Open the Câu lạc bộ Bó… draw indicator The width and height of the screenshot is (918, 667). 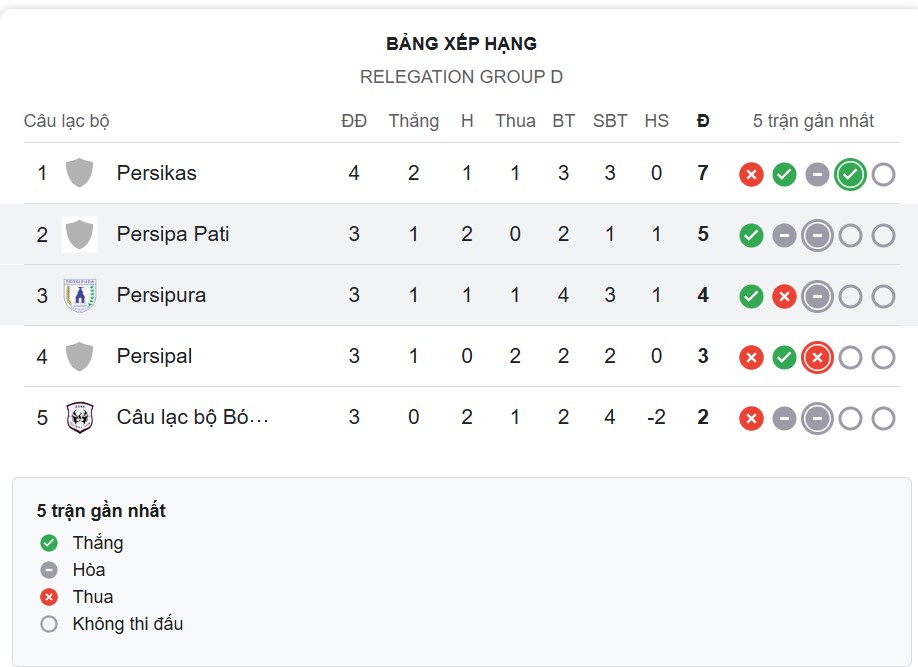[x=817, y=417]
